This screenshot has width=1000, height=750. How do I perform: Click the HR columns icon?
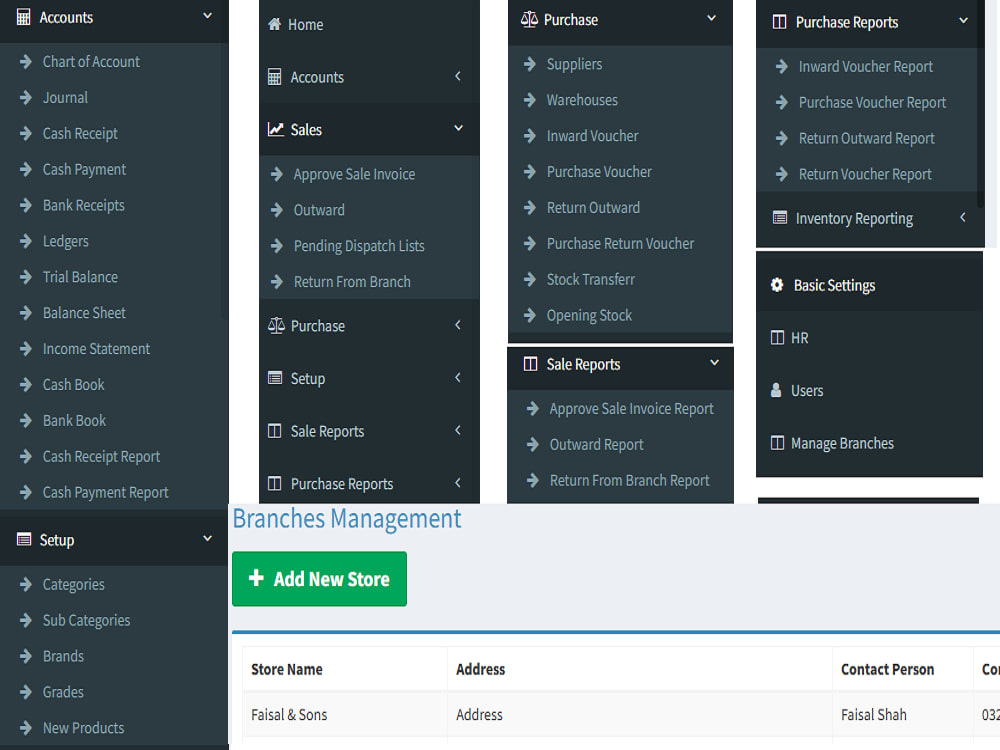click(x=777, y=337)
